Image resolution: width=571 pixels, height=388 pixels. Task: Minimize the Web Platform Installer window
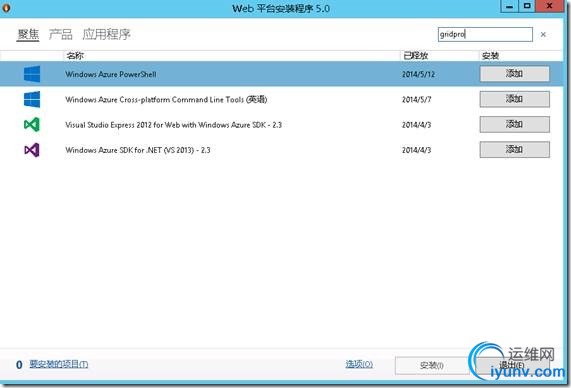(509, 6)
